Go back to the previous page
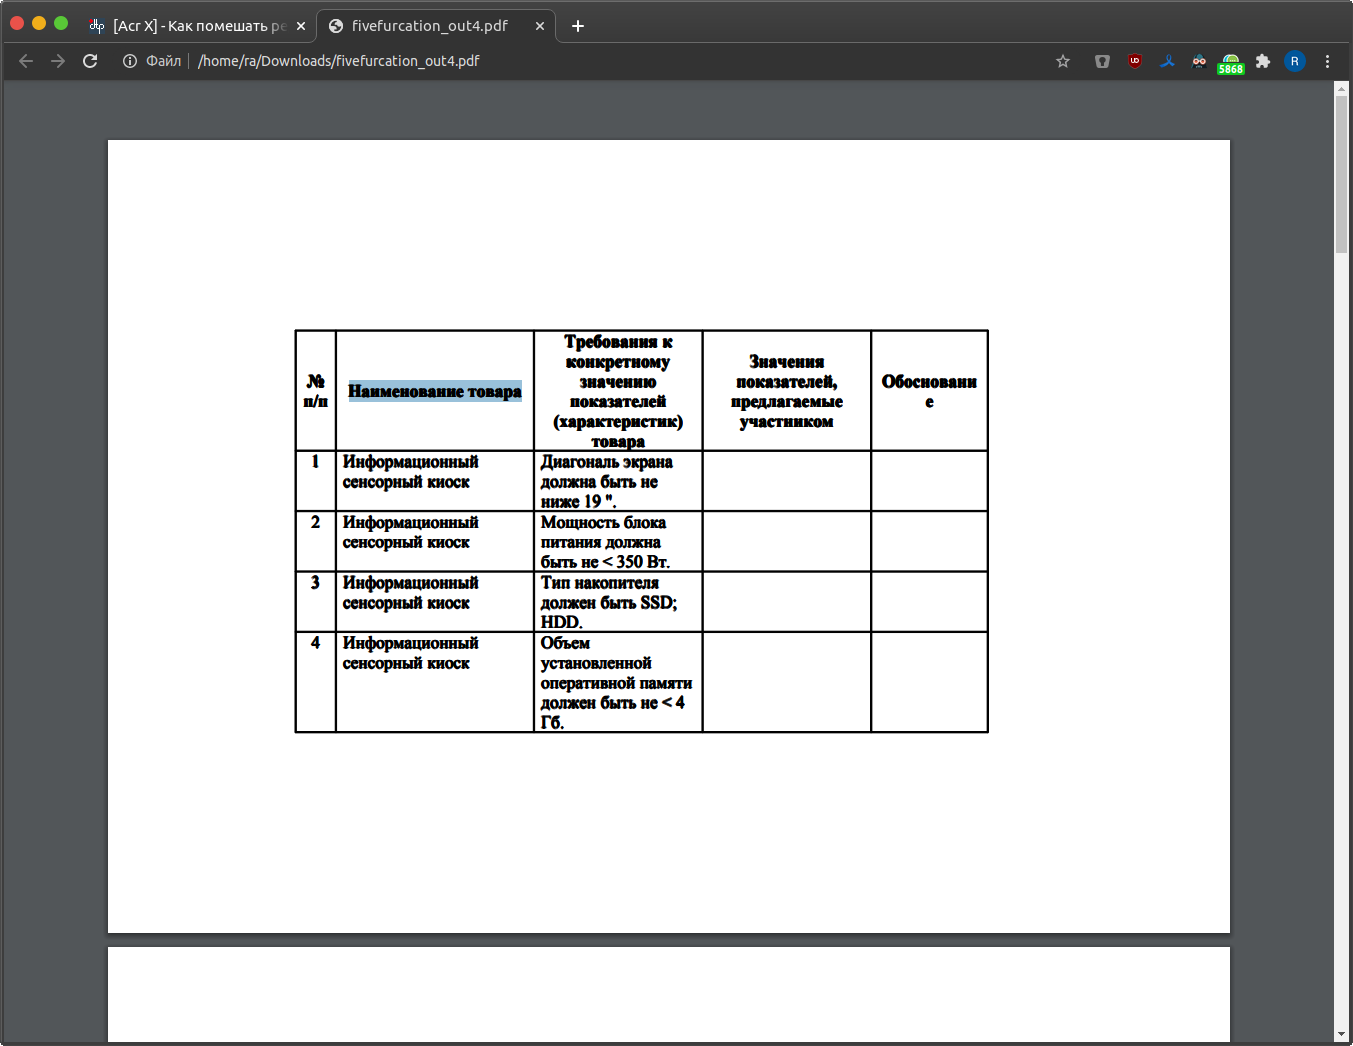 (26, 61)
